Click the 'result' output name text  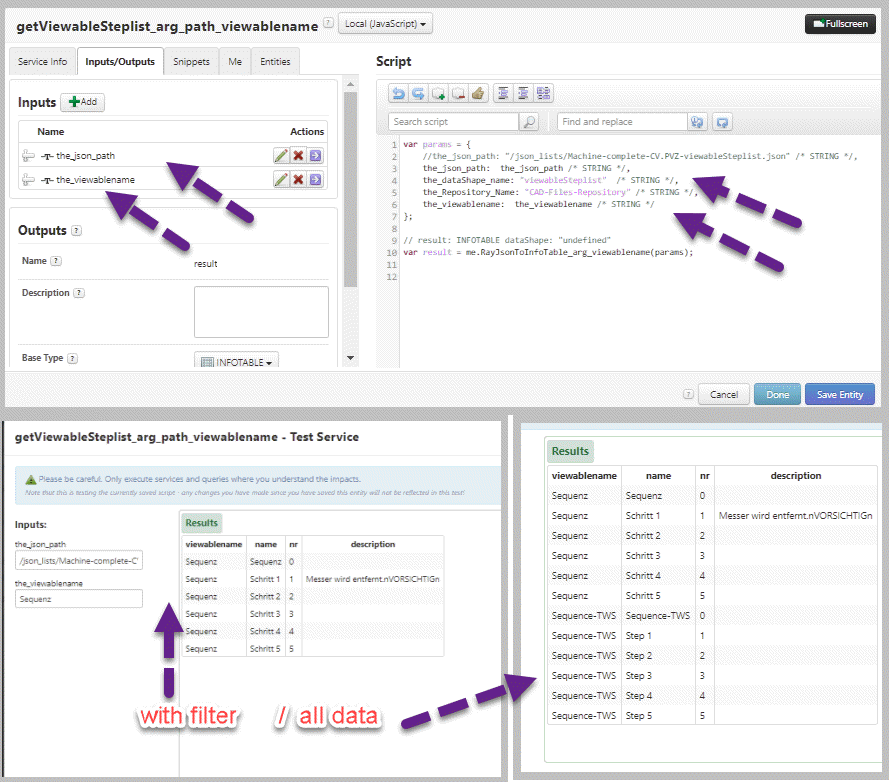coord(205,264)
